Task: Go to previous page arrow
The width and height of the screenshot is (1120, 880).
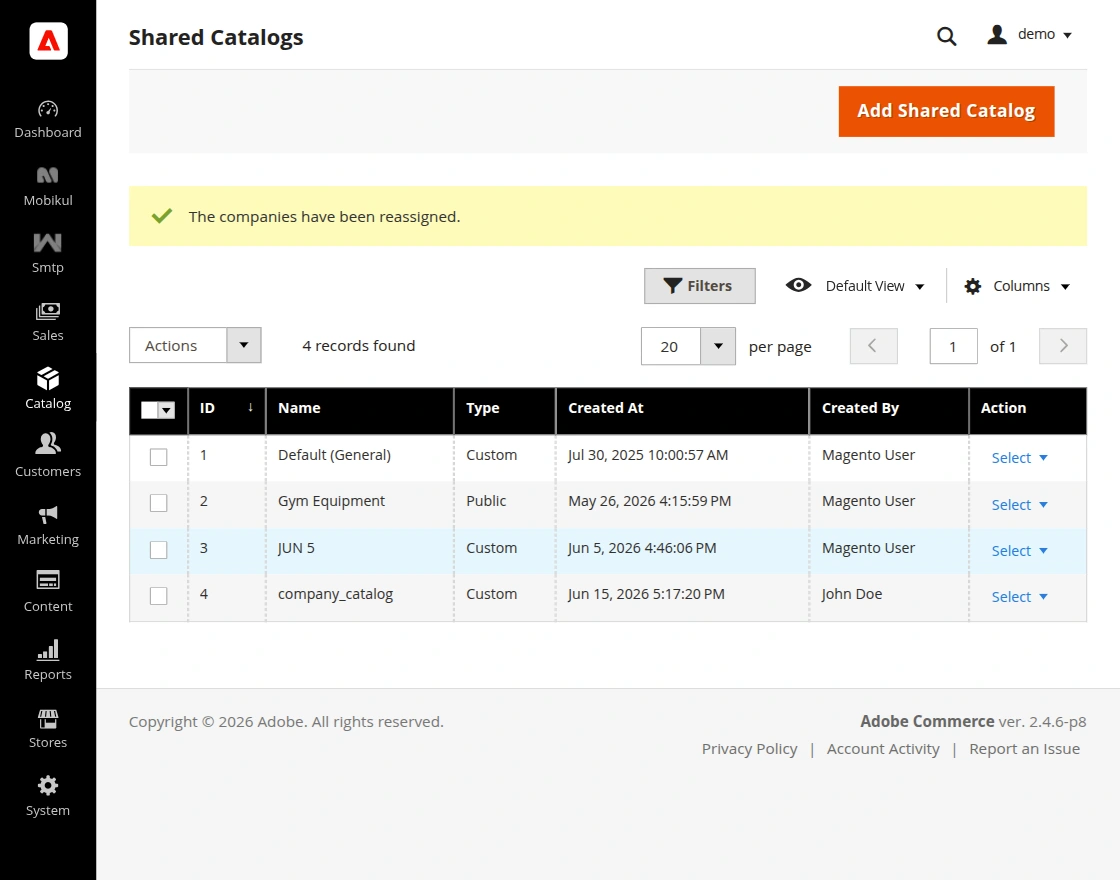Action: pos(873,346)
